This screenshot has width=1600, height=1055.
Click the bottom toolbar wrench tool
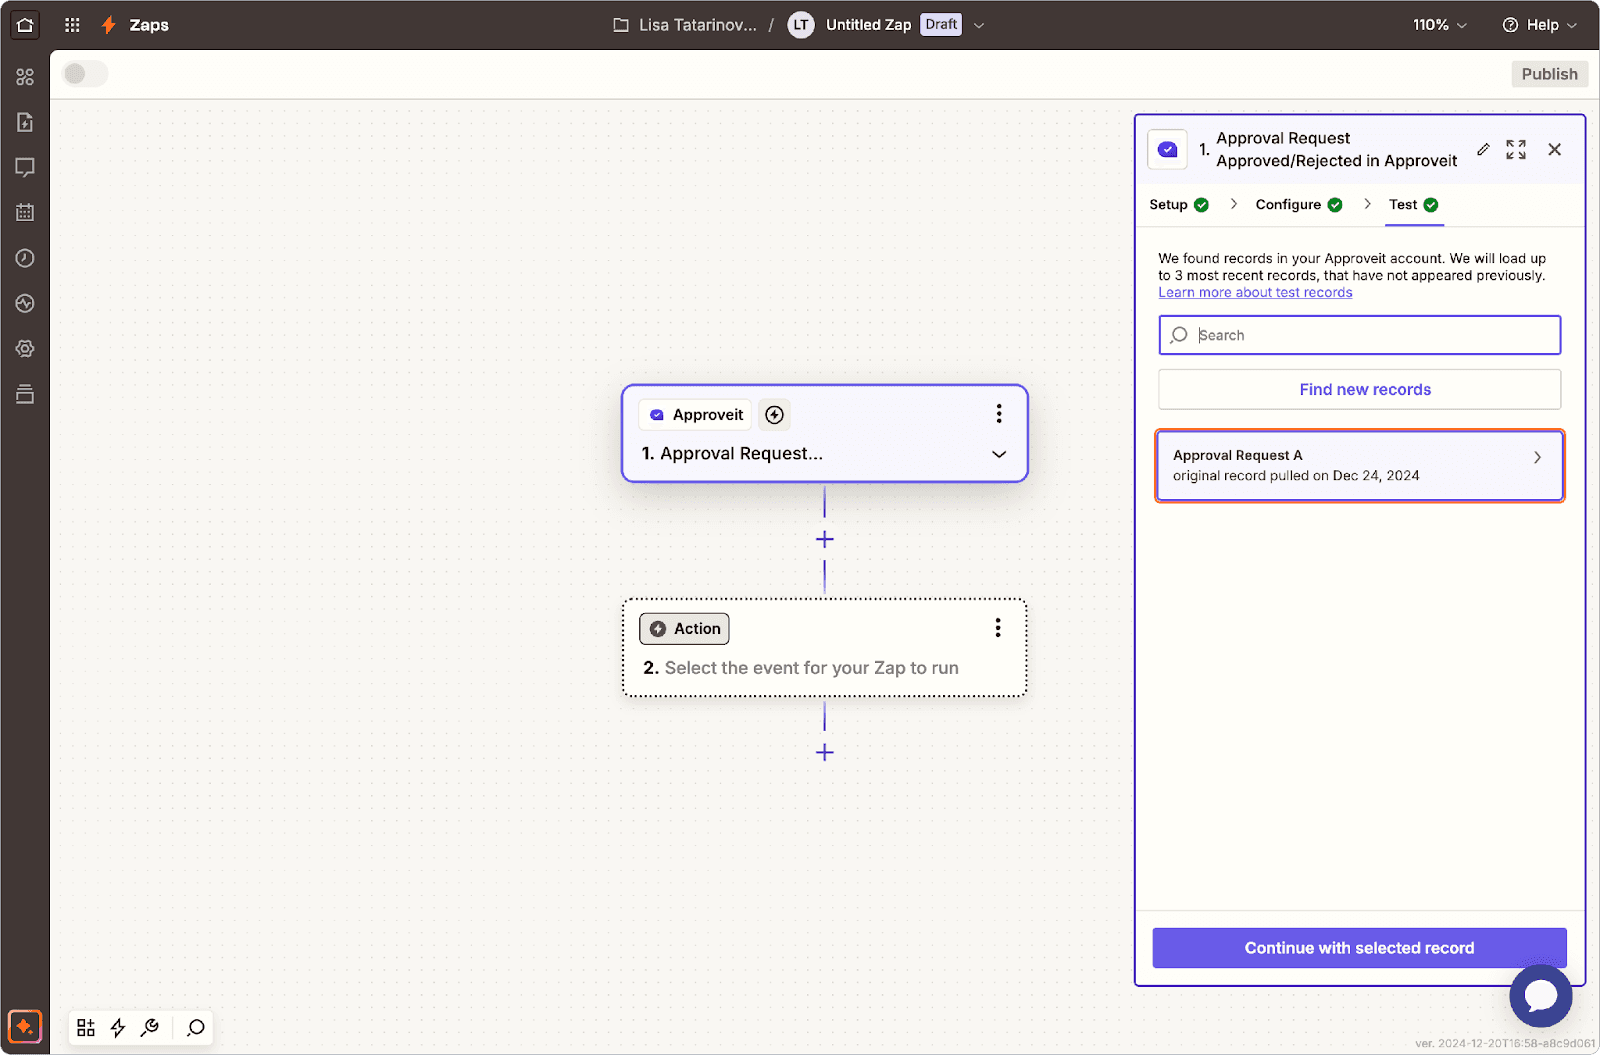(x=150, y=1027)
